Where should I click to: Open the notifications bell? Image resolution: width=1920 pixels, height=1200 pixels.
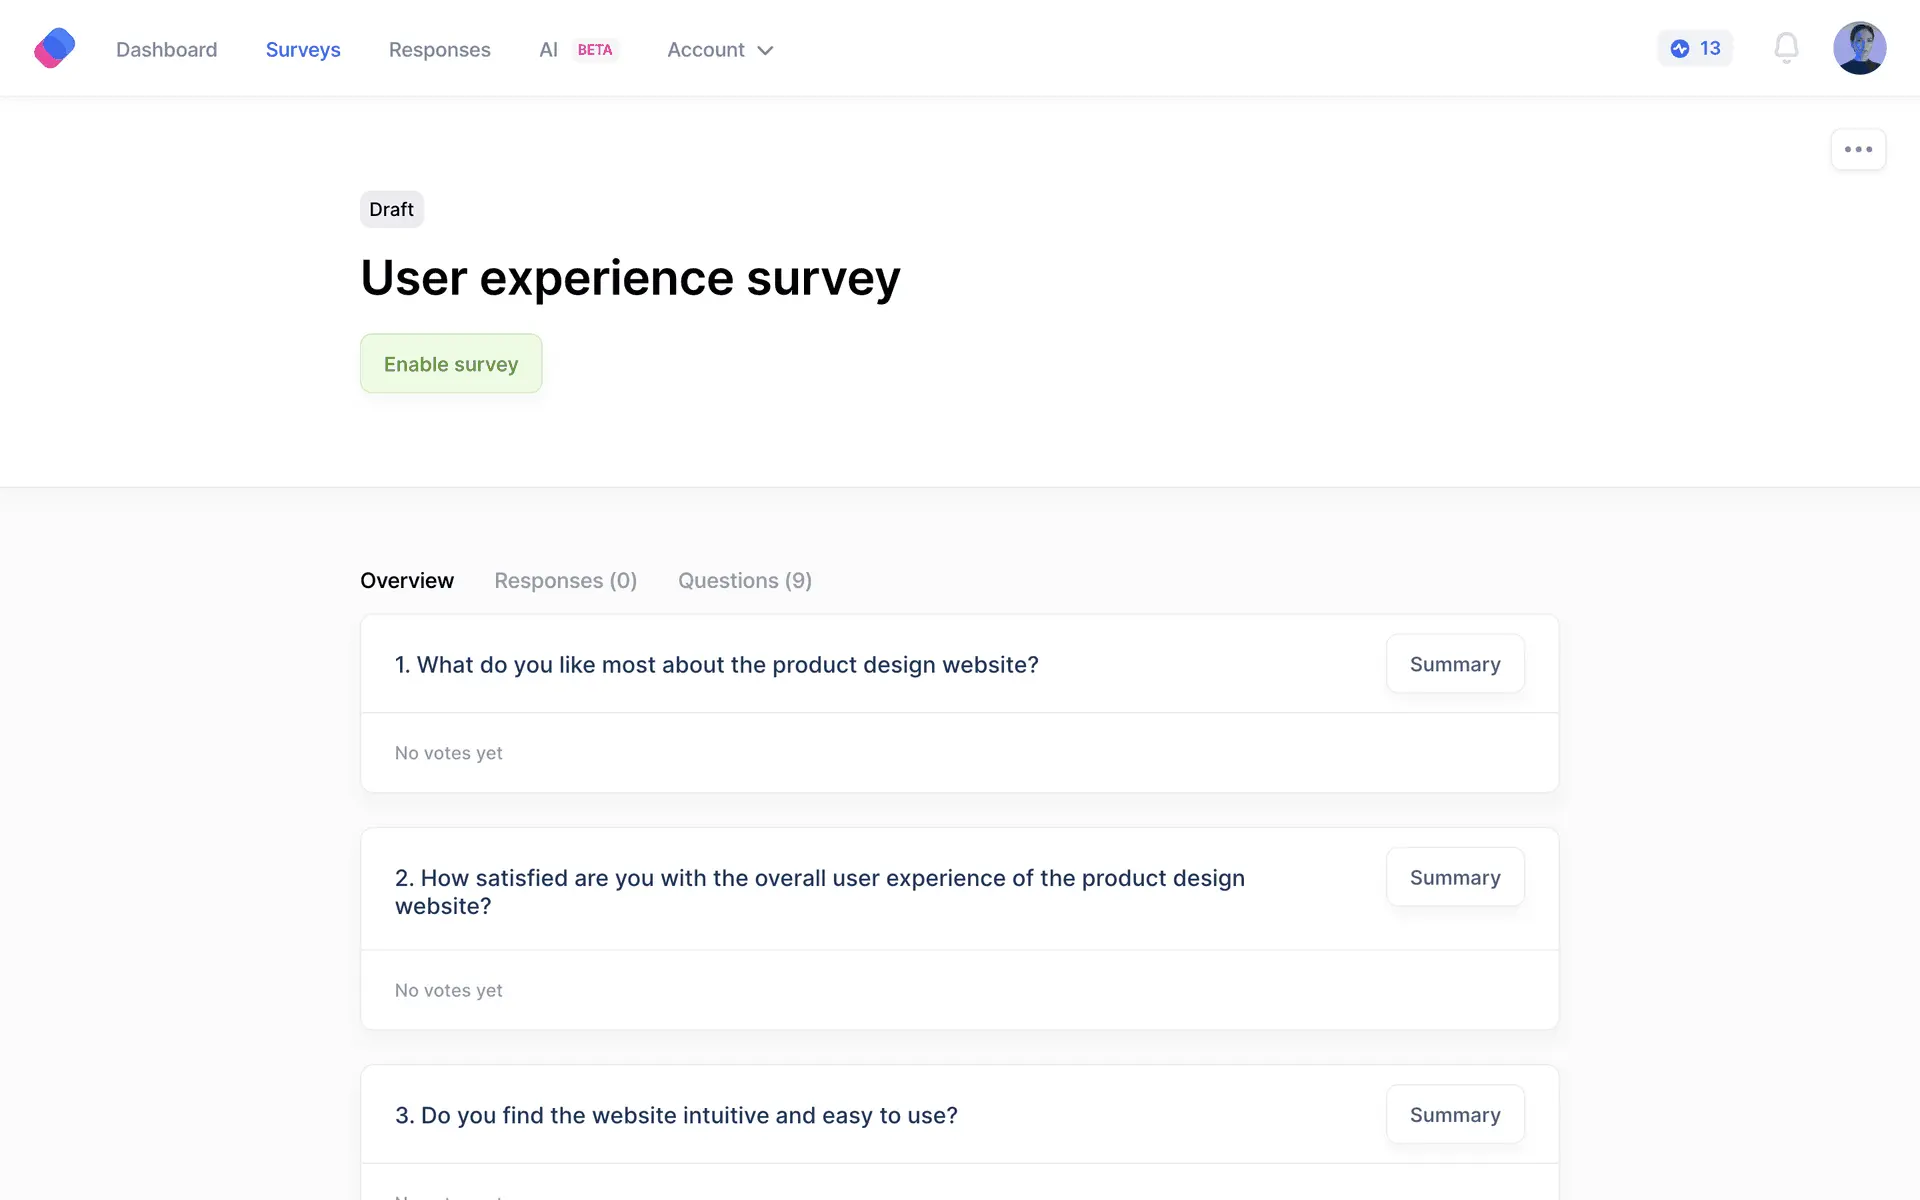[1786, 48]
